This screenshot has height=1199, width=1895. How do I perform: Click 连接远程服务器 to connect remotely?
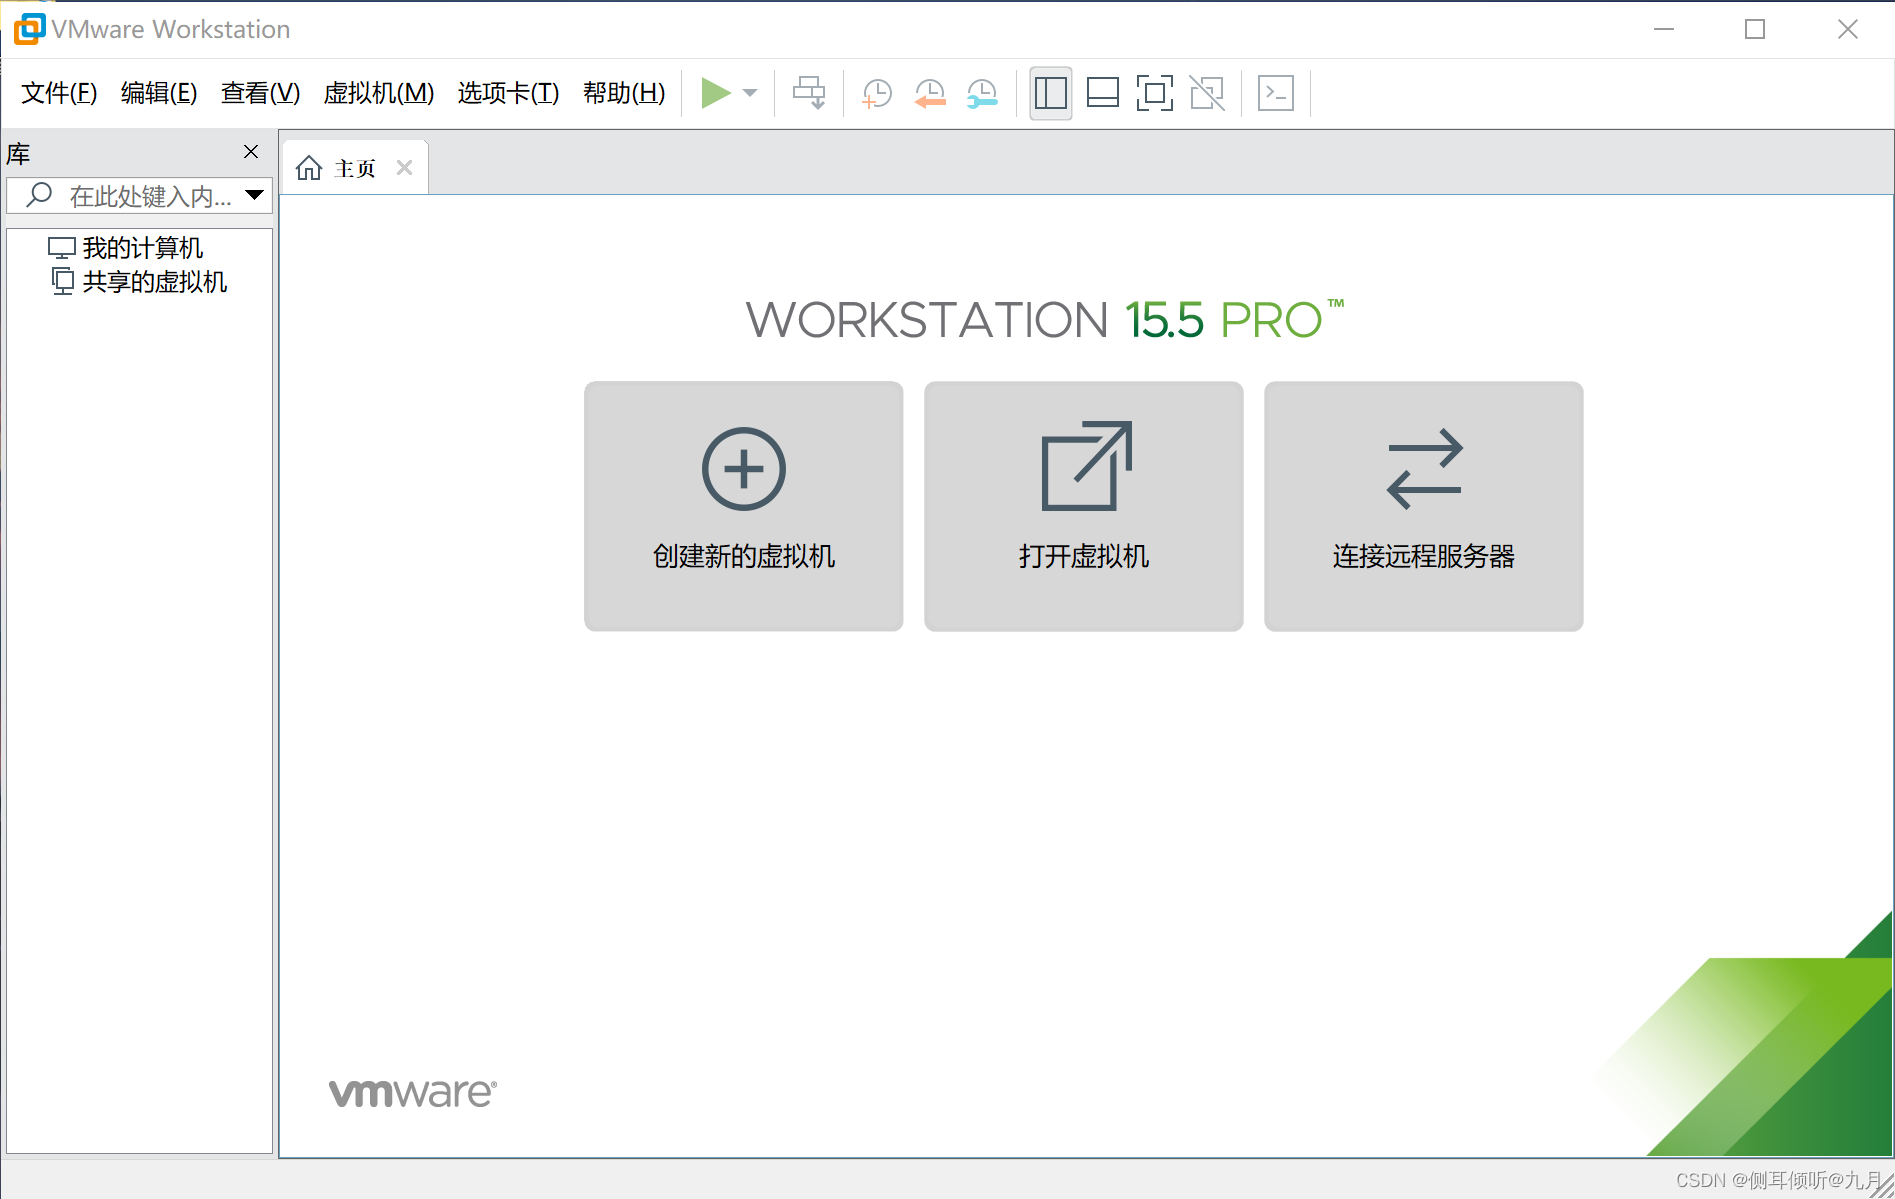click(1422, 506)
